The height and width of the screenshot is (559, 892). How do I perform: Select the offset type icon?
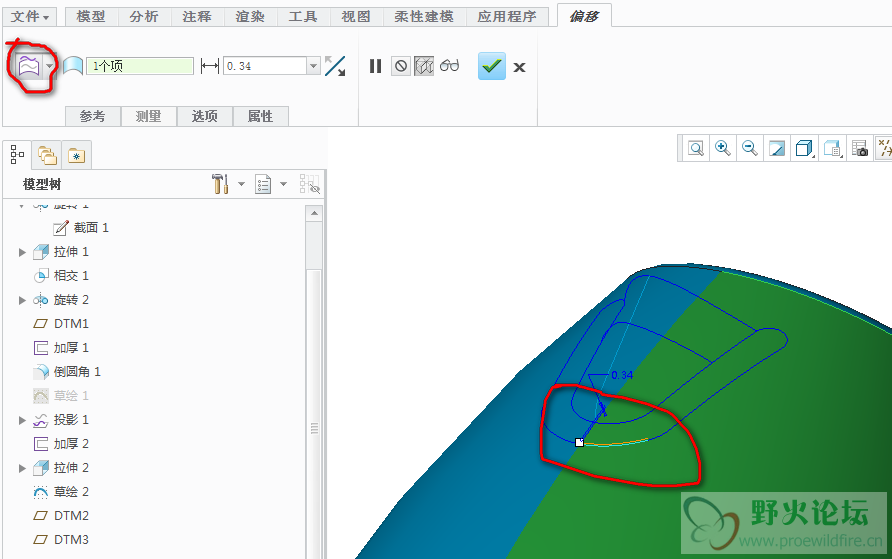29,67
